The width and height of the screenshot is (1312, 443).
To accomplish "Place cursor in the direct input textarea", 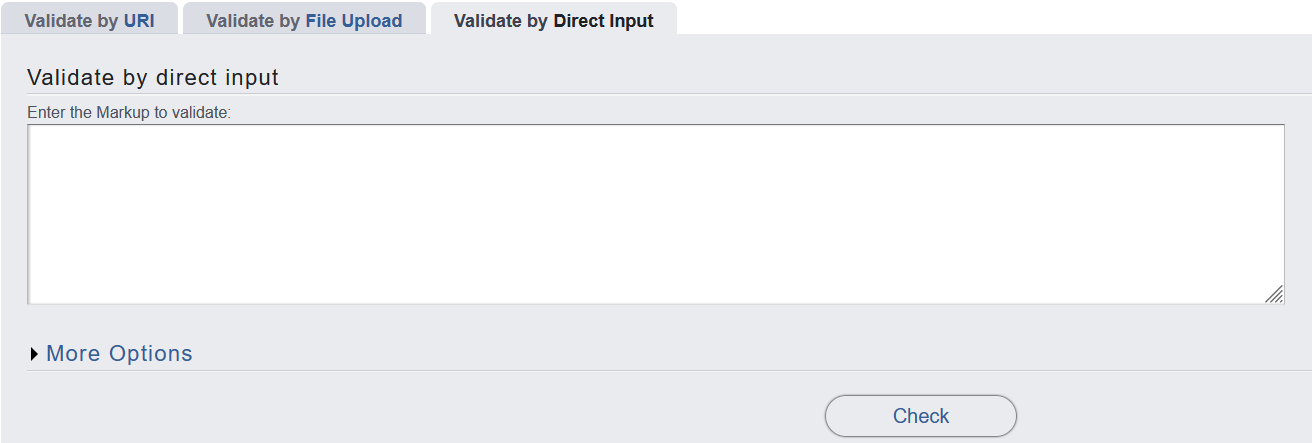I will pos(655,213).
